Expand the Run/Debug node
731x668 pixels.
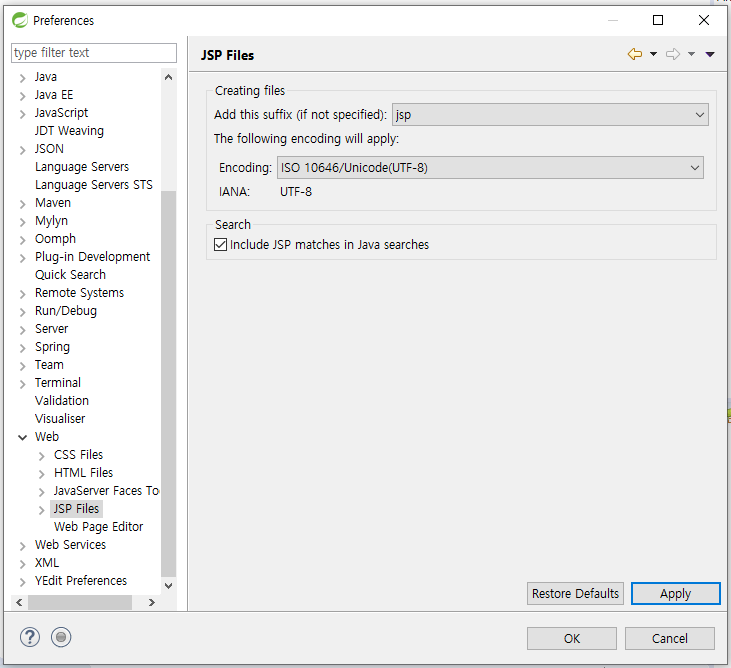[x=22, y=312]
